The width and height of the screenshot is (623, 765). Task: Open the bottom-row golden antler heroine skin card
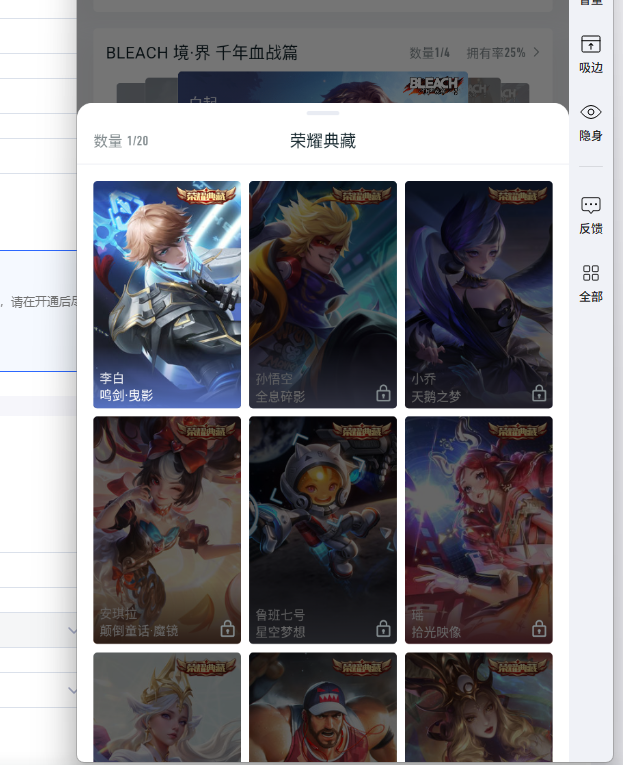tap(479, 707)
